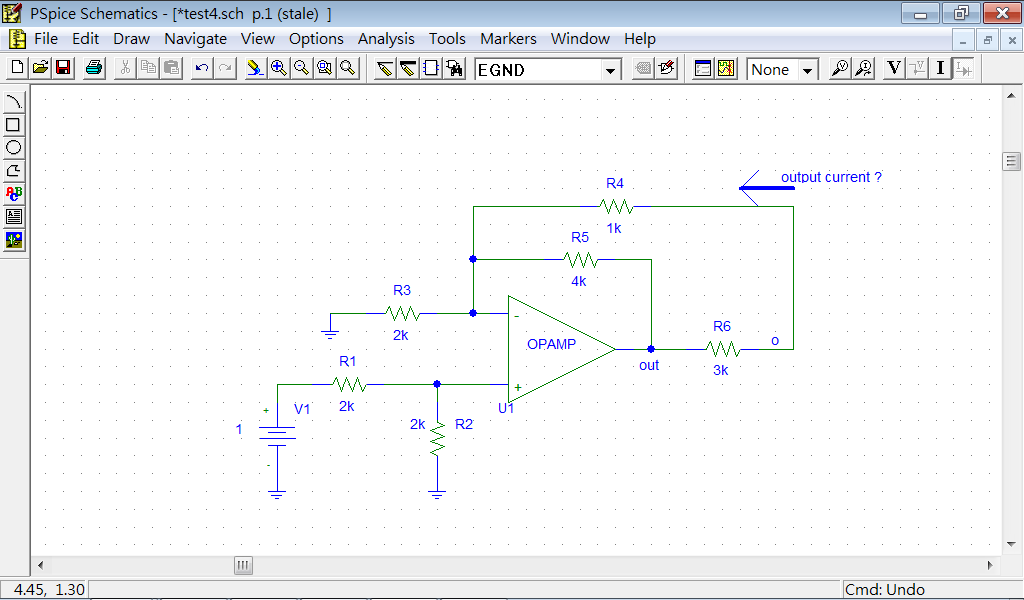Expand the EGND recent parts dropdown arrow

pos(611,70)
